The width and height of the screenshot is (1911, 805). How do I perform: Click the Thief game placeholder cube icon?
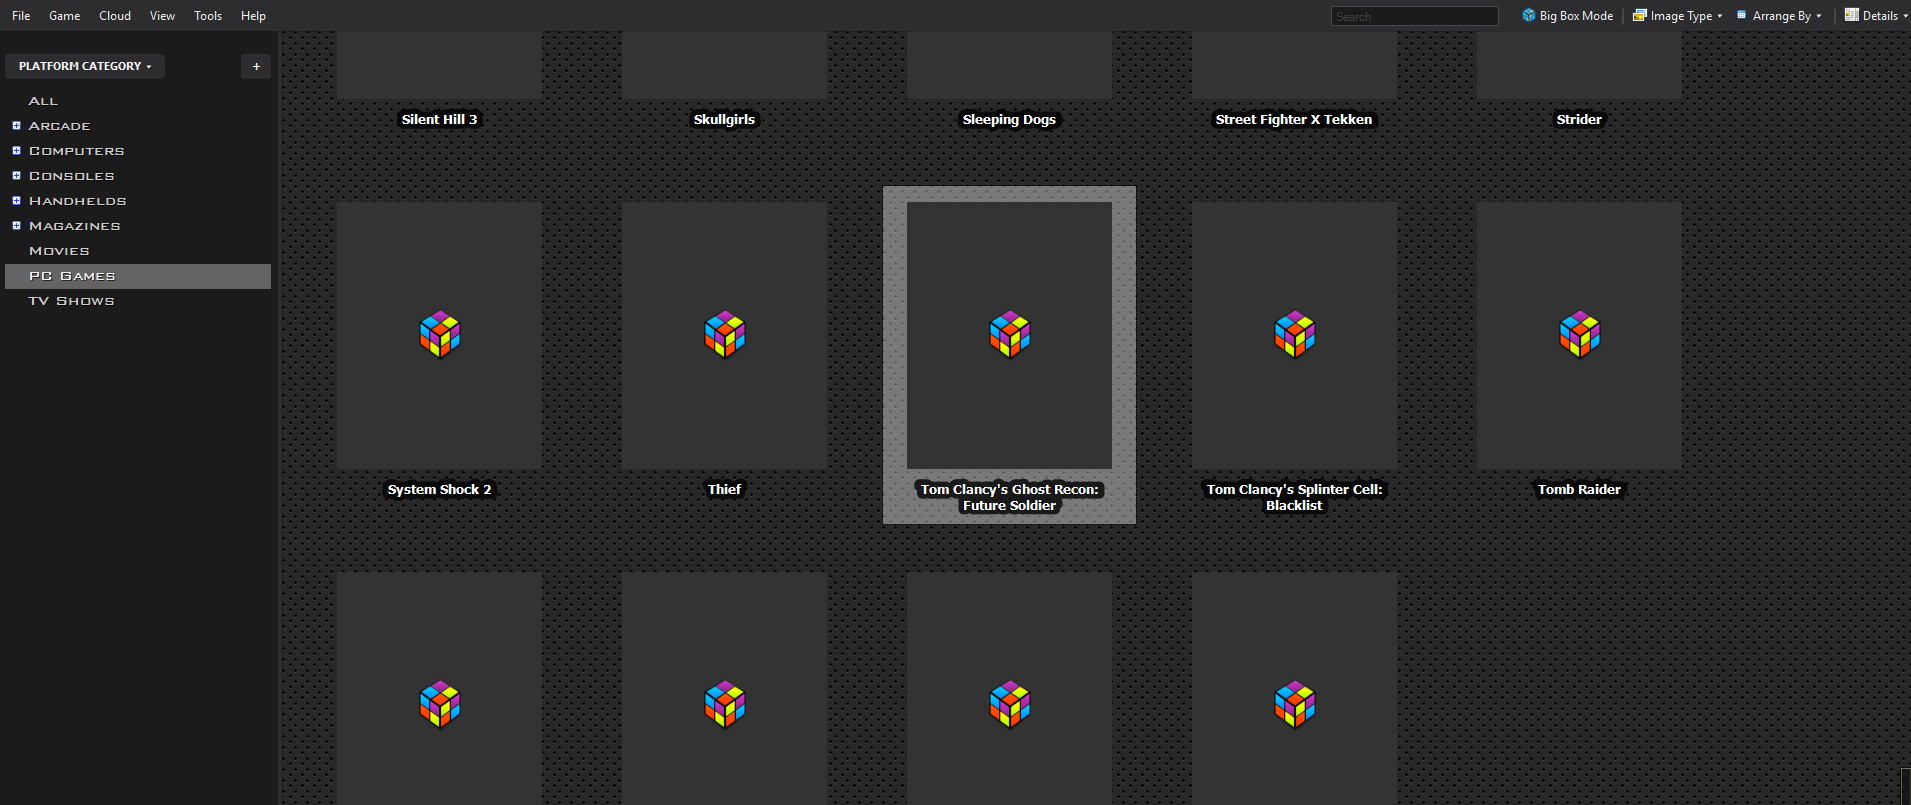coord(725,335)
